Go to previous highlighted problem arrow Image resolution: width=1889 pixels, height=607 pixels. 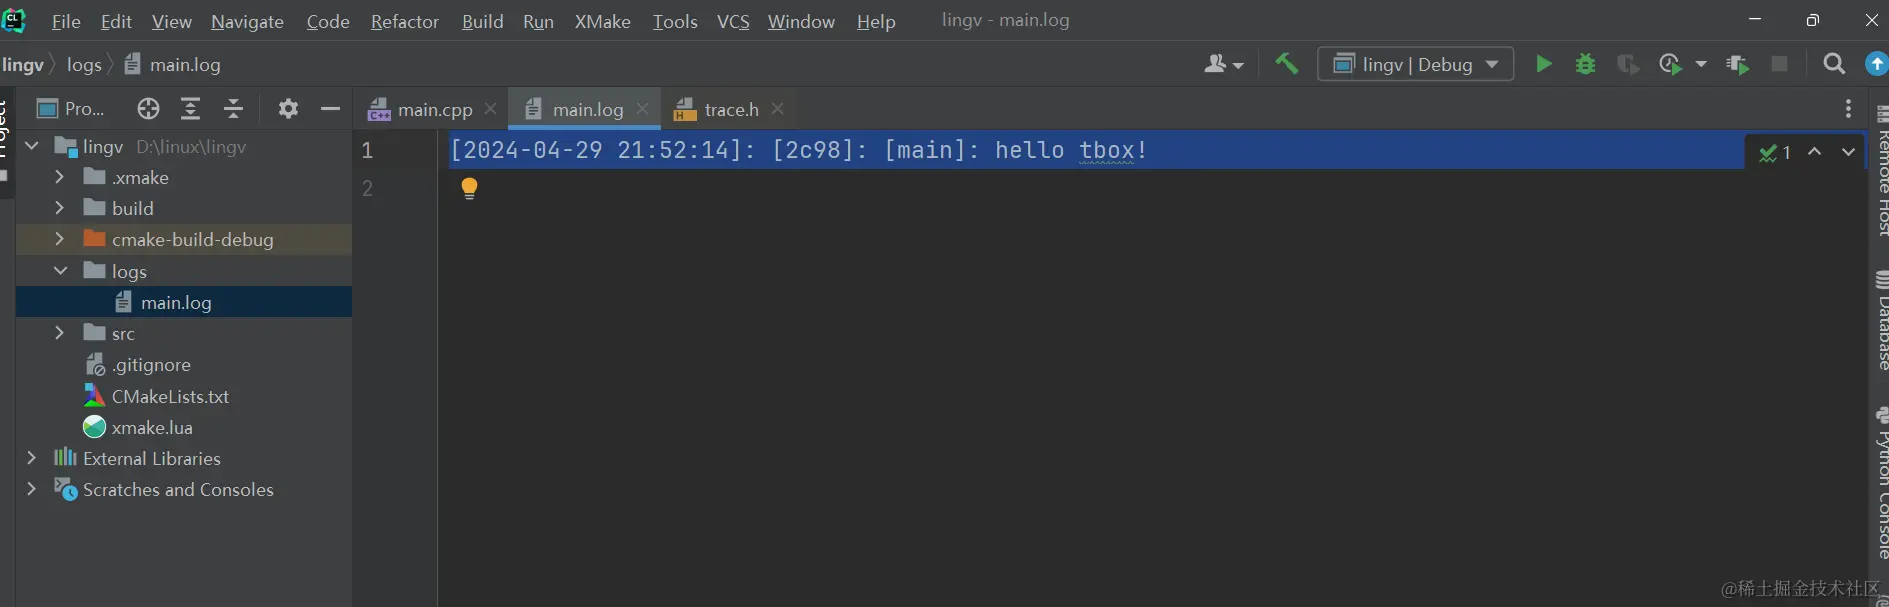tap(1815, 152)
